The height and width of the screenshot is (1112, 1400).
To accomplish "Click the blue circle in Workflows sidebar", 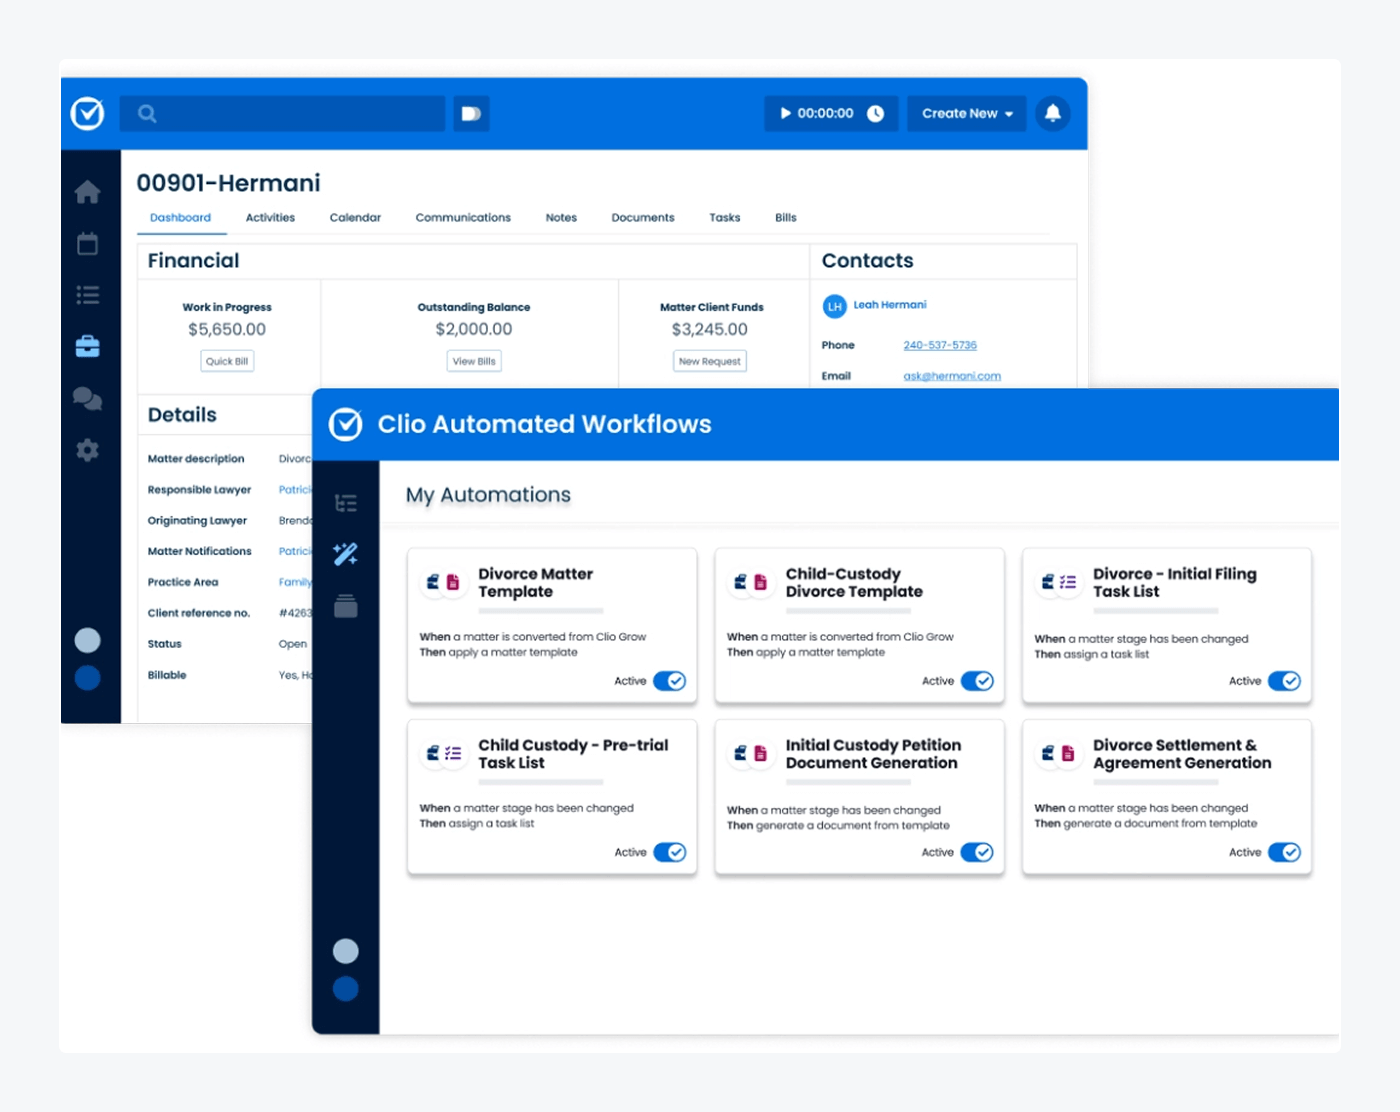I will coord(346,989).
